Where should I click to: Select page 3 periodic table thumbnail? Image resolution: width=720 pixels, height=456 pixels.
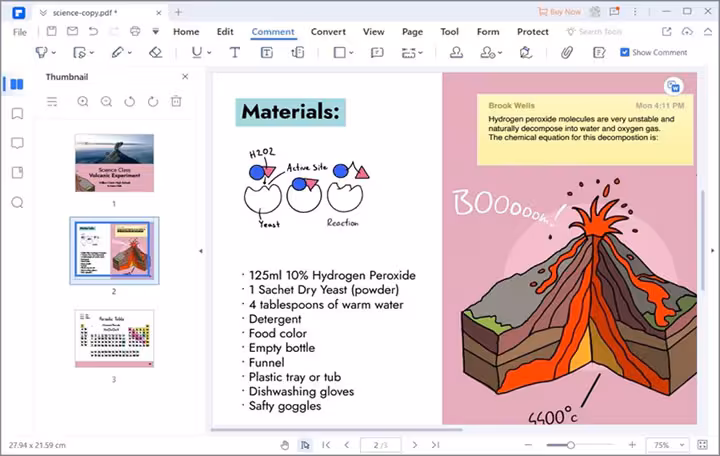[x=114, y=338]
